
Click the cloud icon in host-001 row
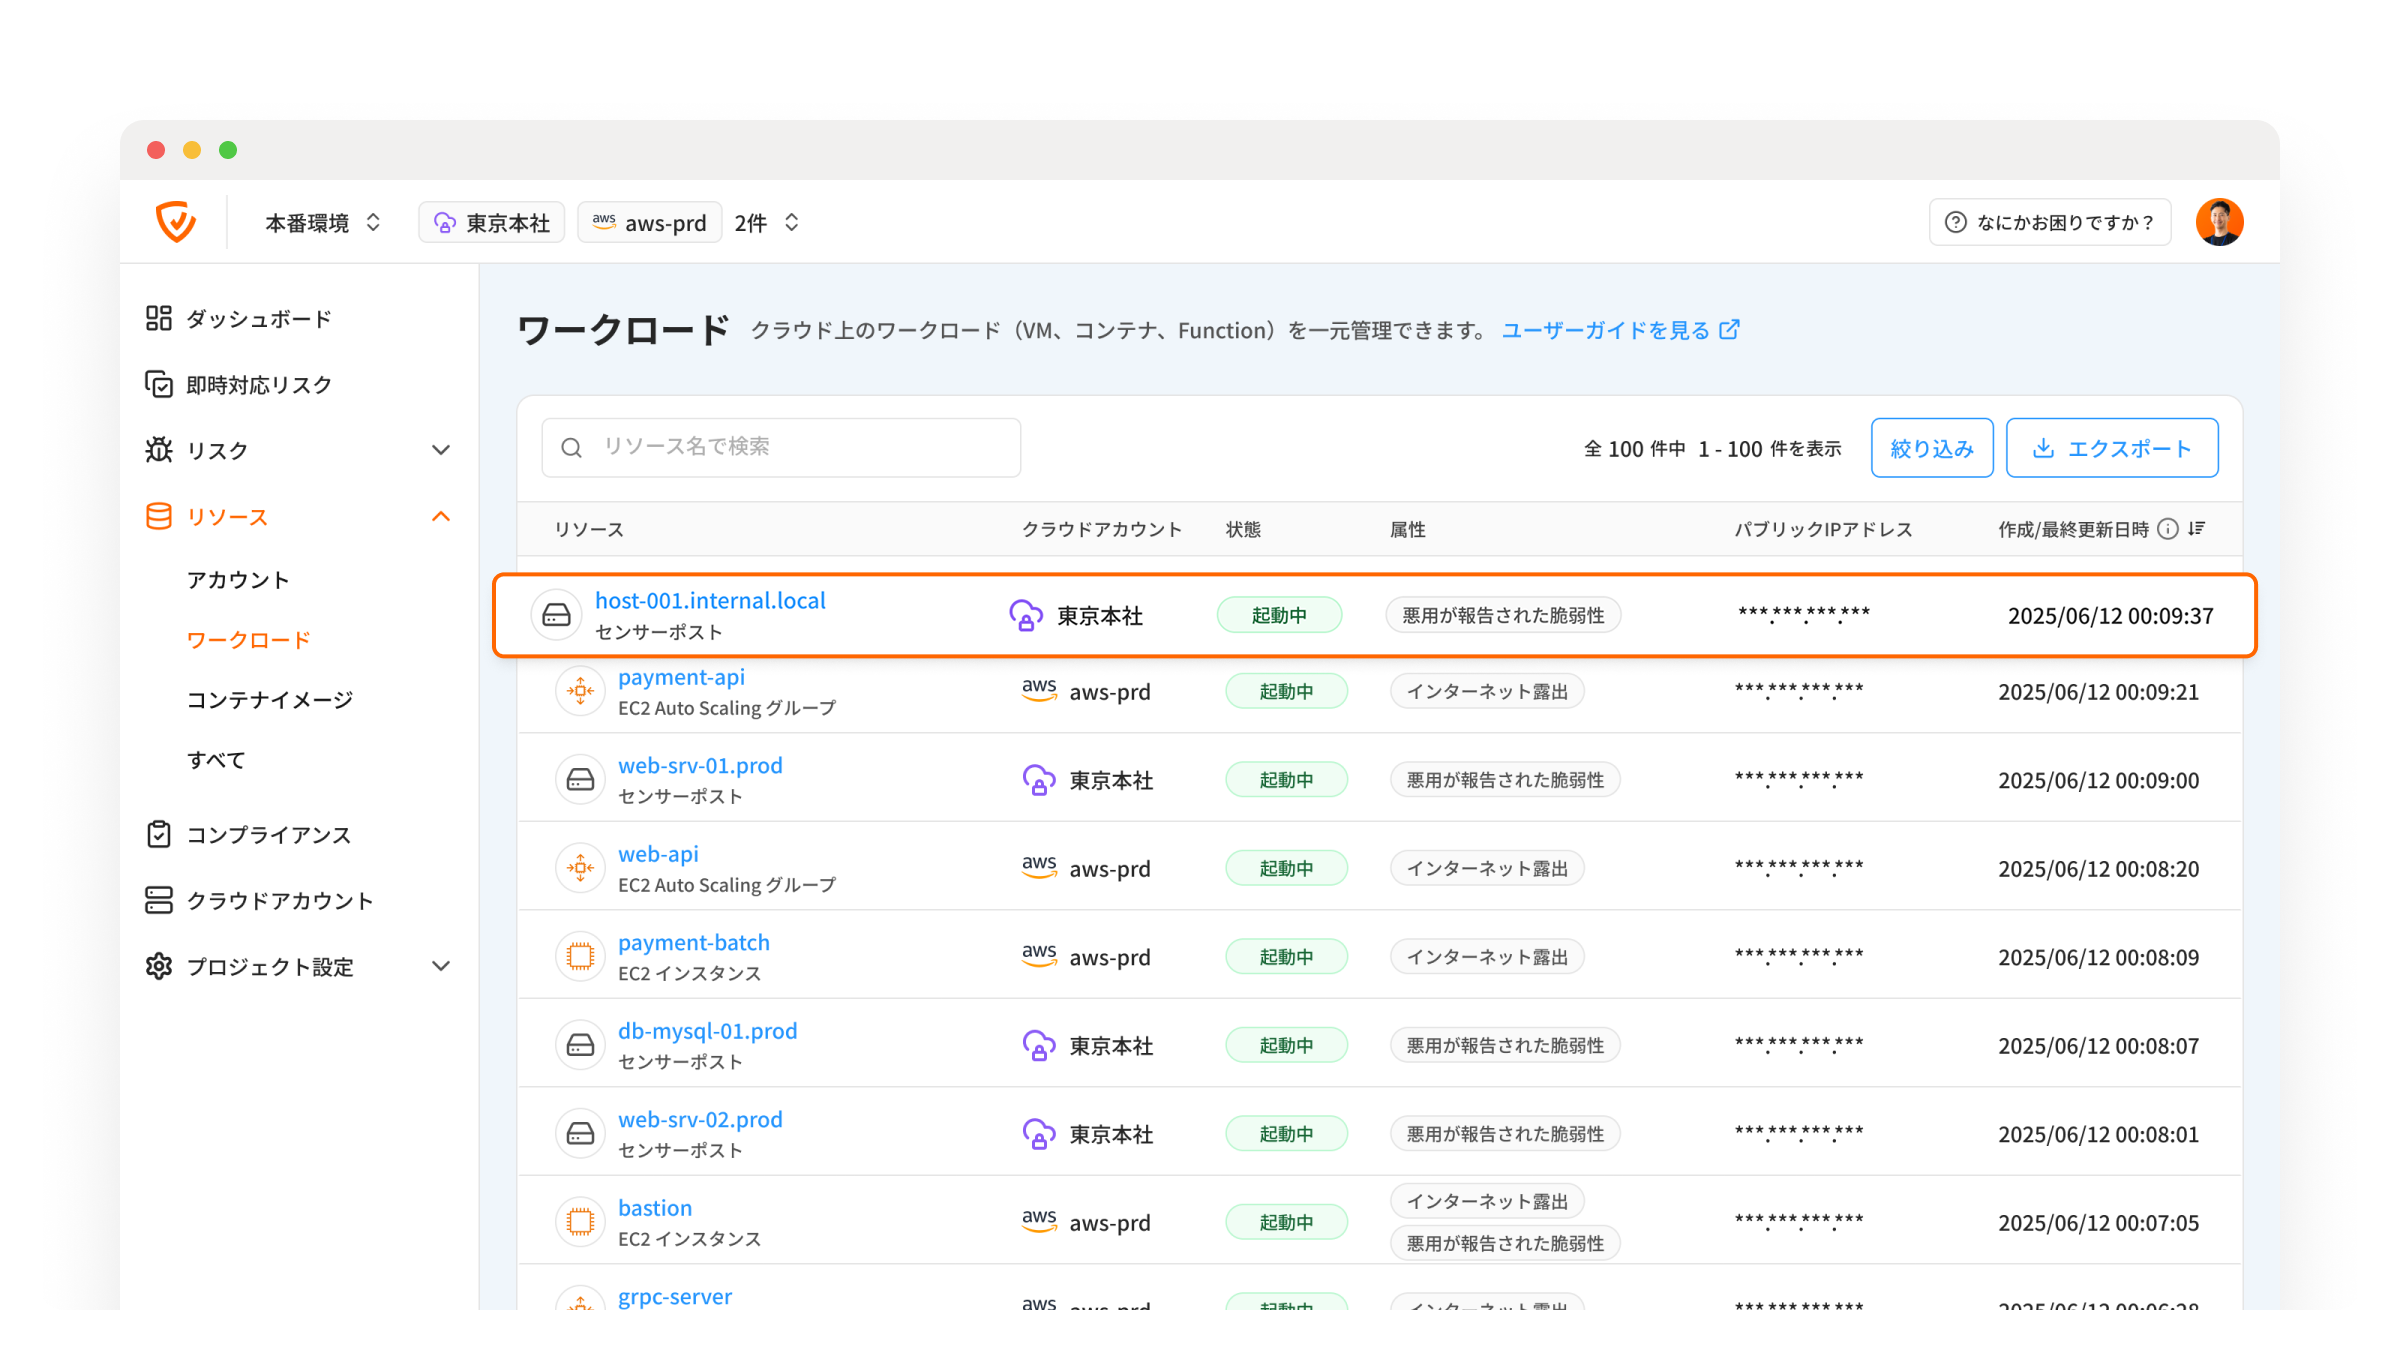tap(1026, 615)
